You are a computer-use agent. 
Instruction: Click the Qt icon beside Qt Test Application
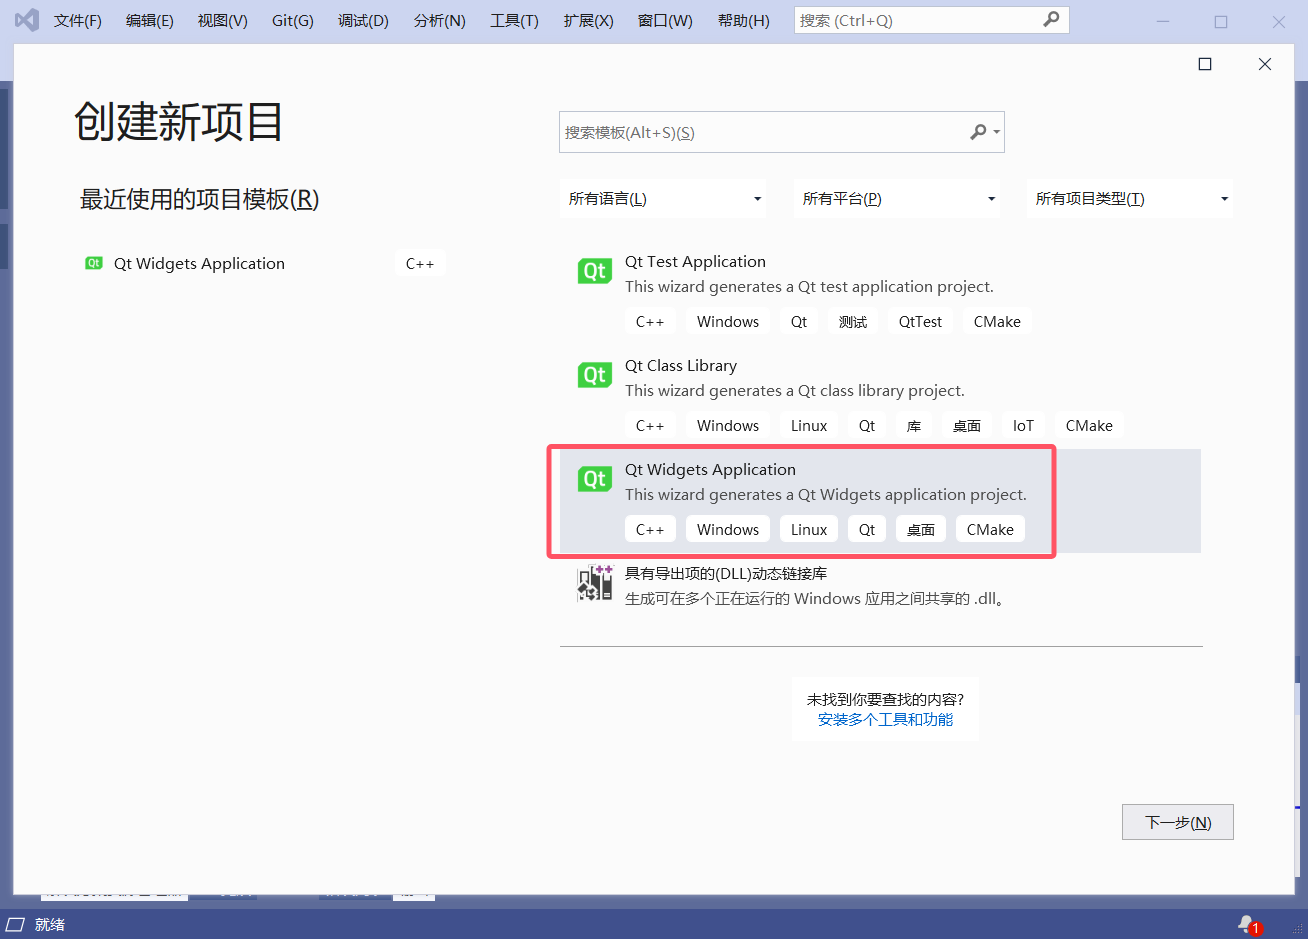[x=594, y=270]
